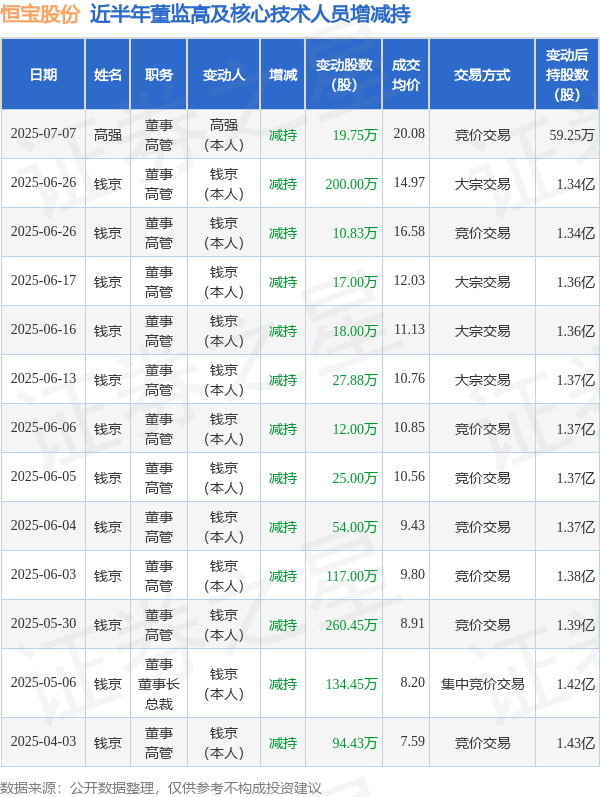This screenshot has height=797, width=600.
Task: Select the 增减 column header
Action: tap(283, 75)
